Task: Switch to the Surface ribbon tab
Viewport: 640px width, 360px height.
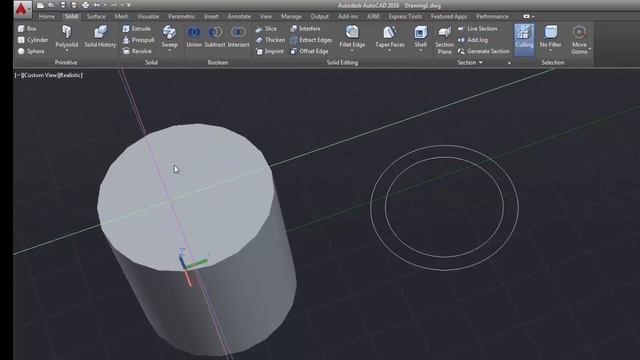Action: point(96,16)
